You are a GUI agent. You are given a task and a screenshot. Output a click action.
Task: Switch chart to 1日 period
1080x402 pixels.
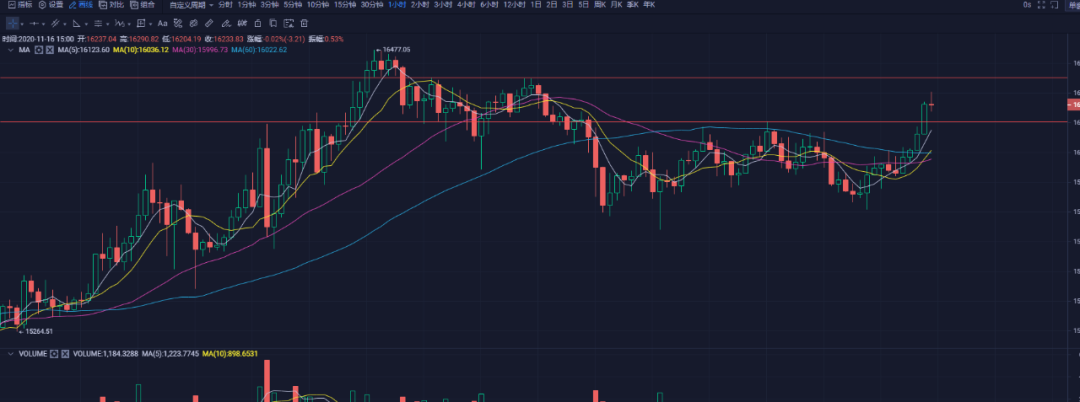tap(535, 4)
